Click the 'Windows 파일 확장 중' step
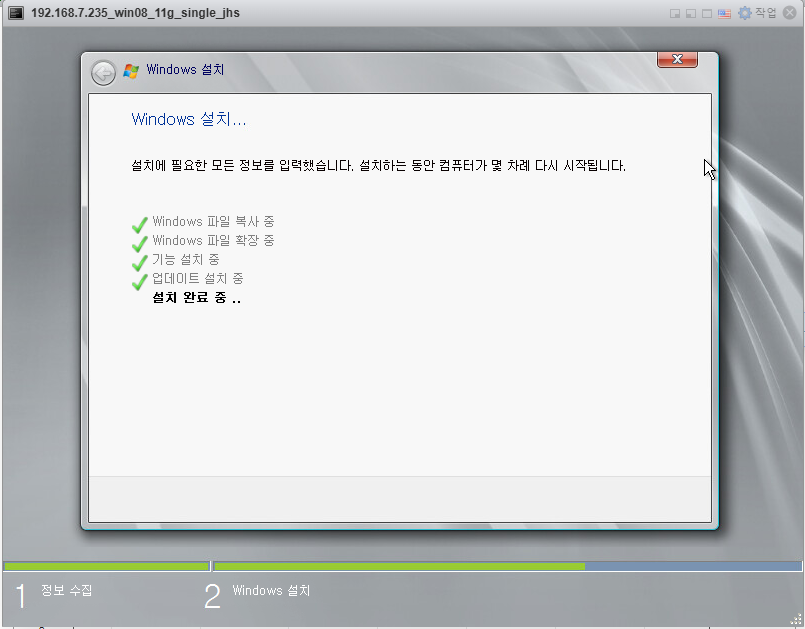The image size is (805, 629). 213,240
